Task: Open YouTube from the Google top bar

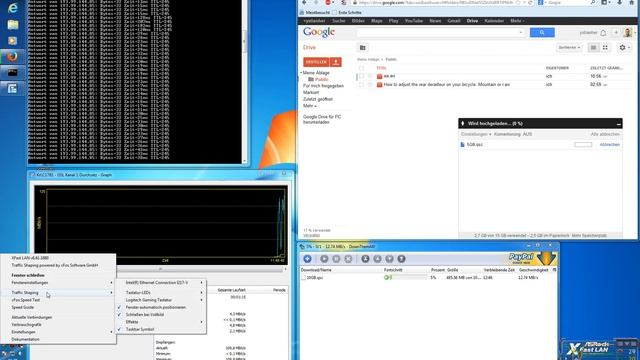Action: click(413, 20)
